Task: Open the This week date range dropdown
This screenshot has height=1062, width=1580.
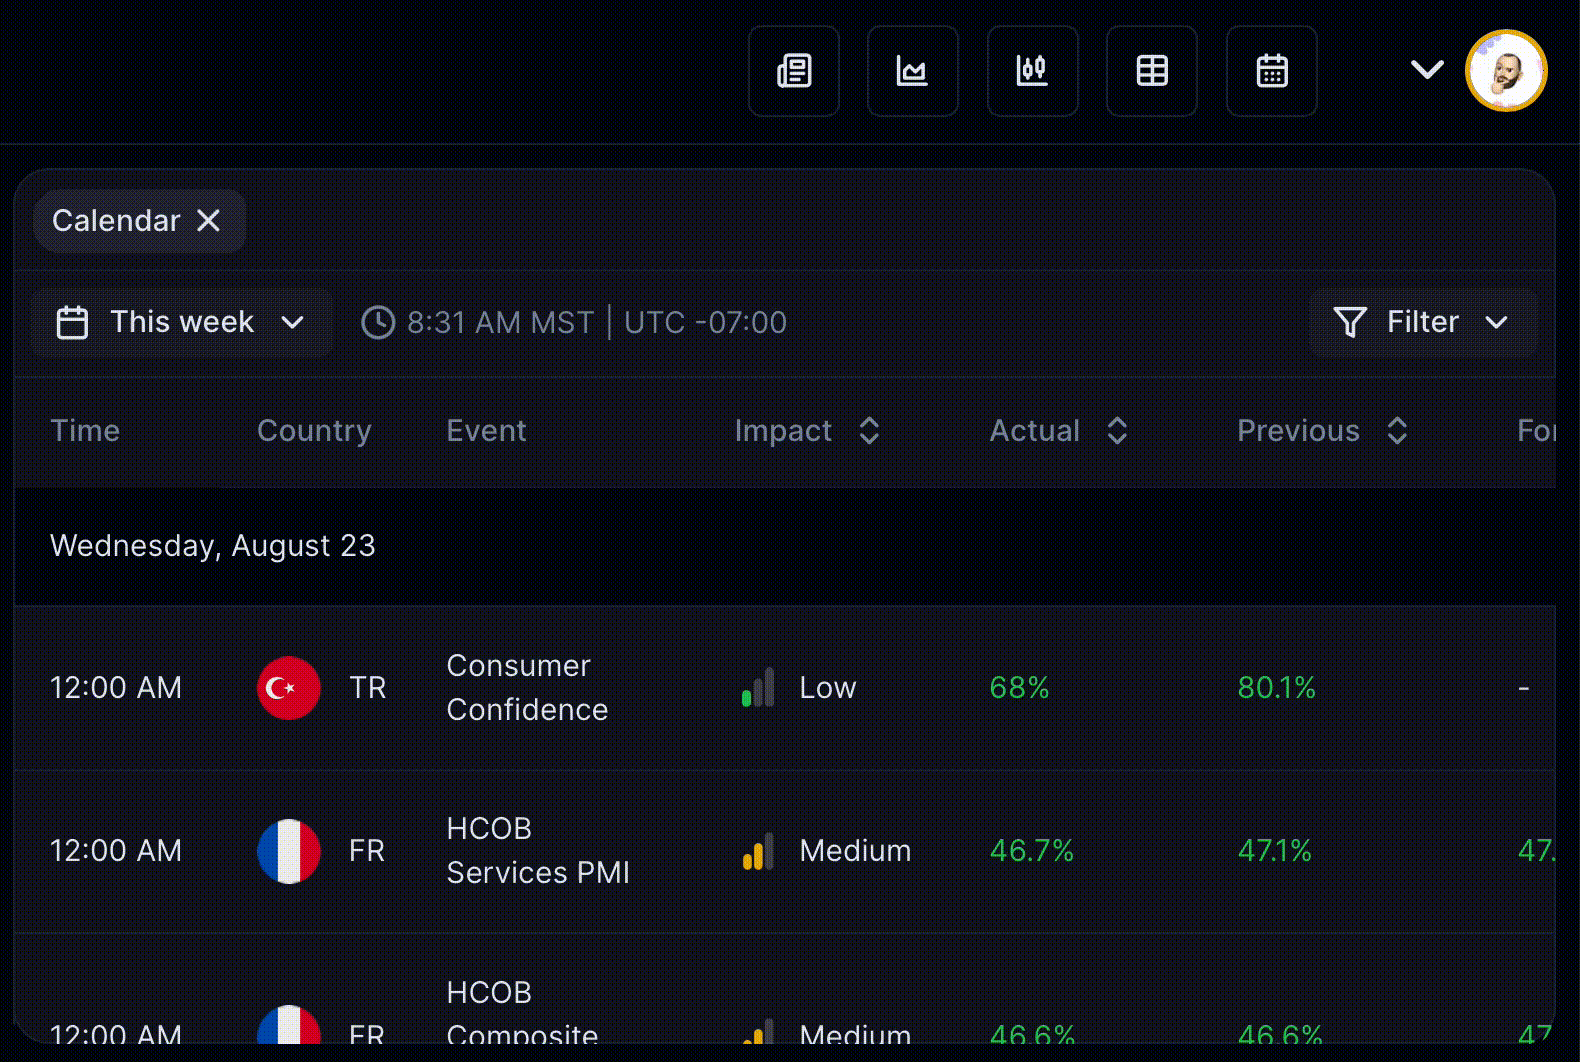Action: click(182, 322)
